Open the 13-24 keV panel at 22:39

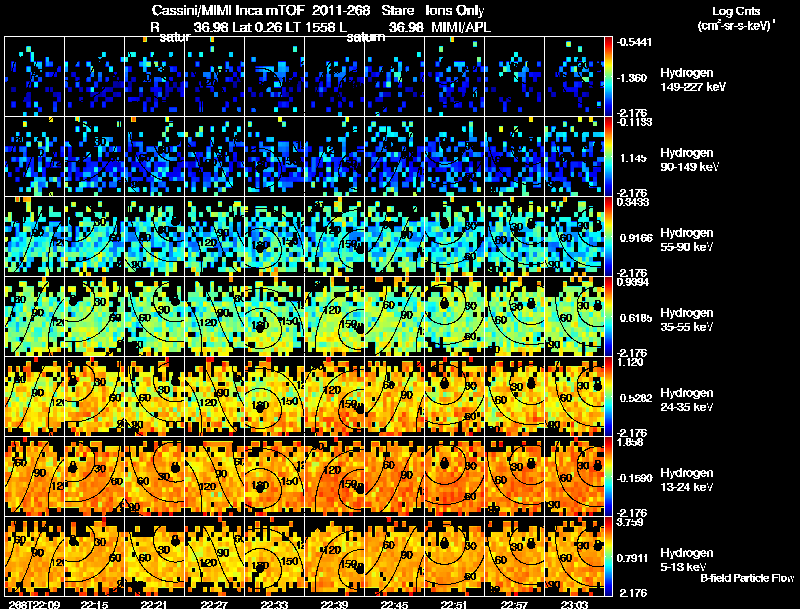pos(335,477)
